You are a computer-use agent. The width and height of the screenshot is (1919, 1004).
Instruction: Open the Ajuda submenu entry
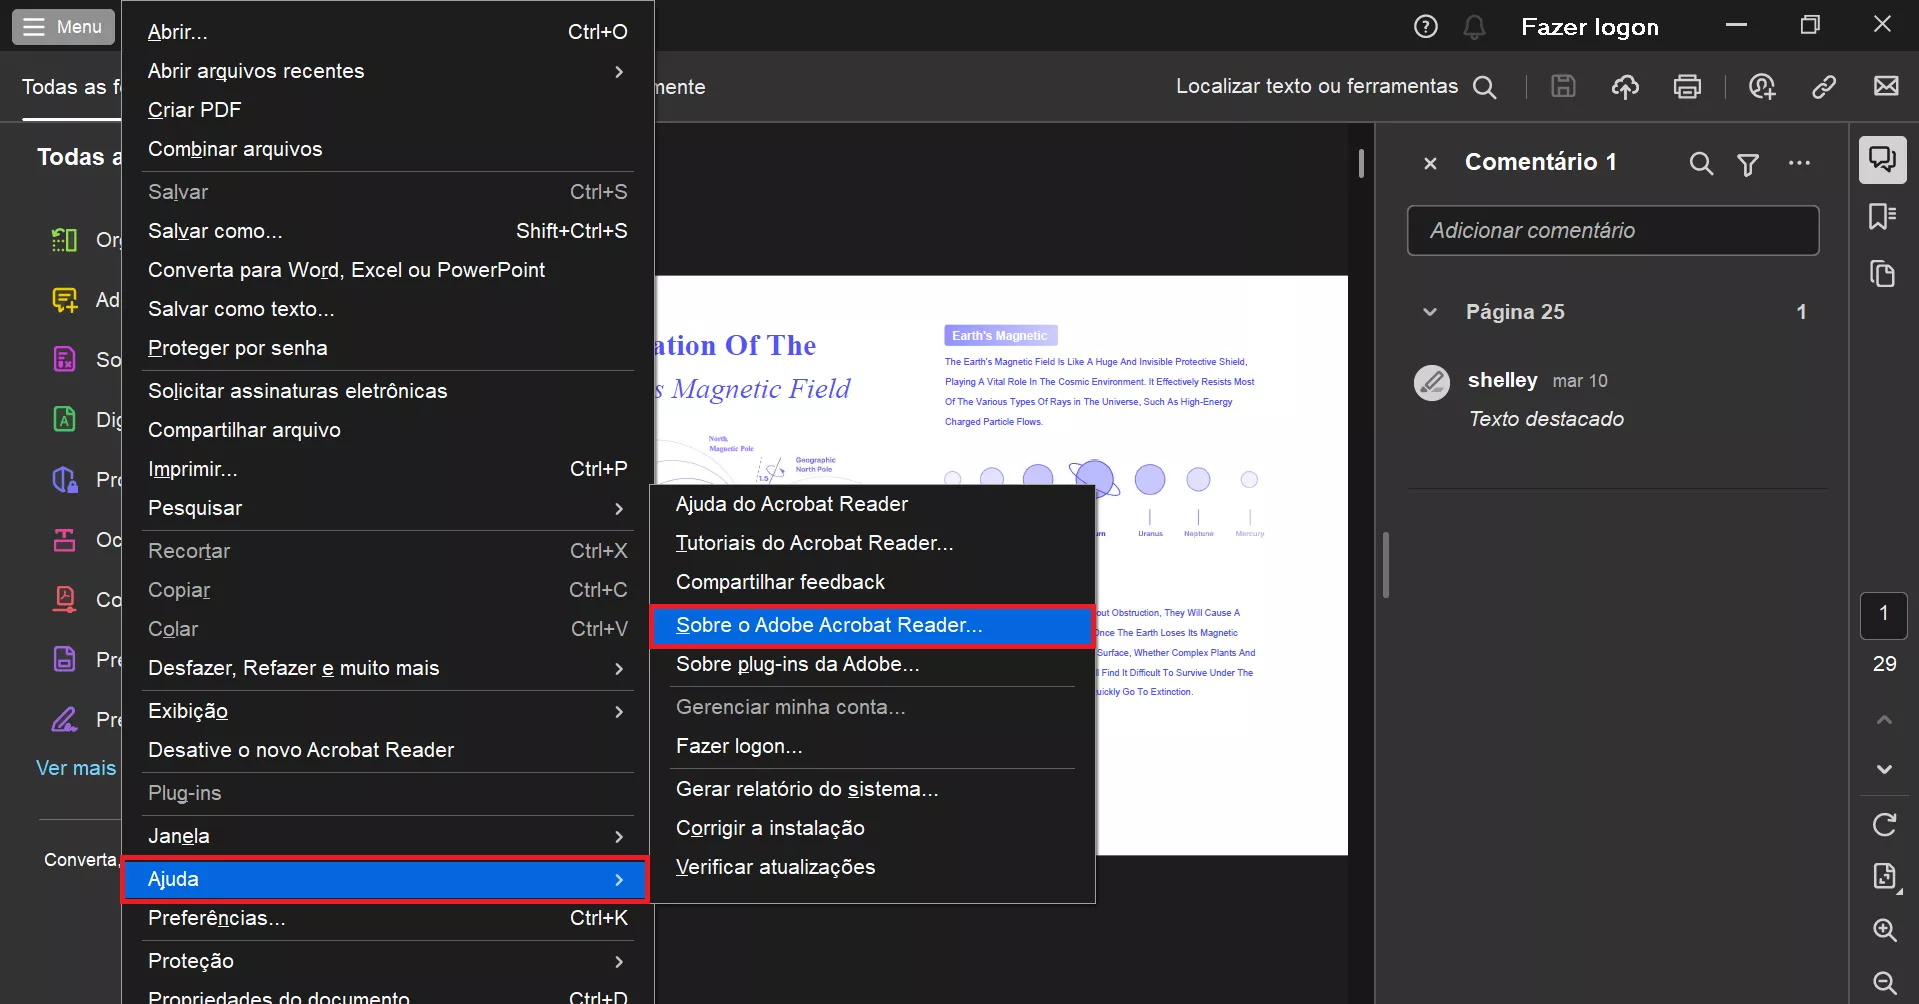[x=386, y=879]
